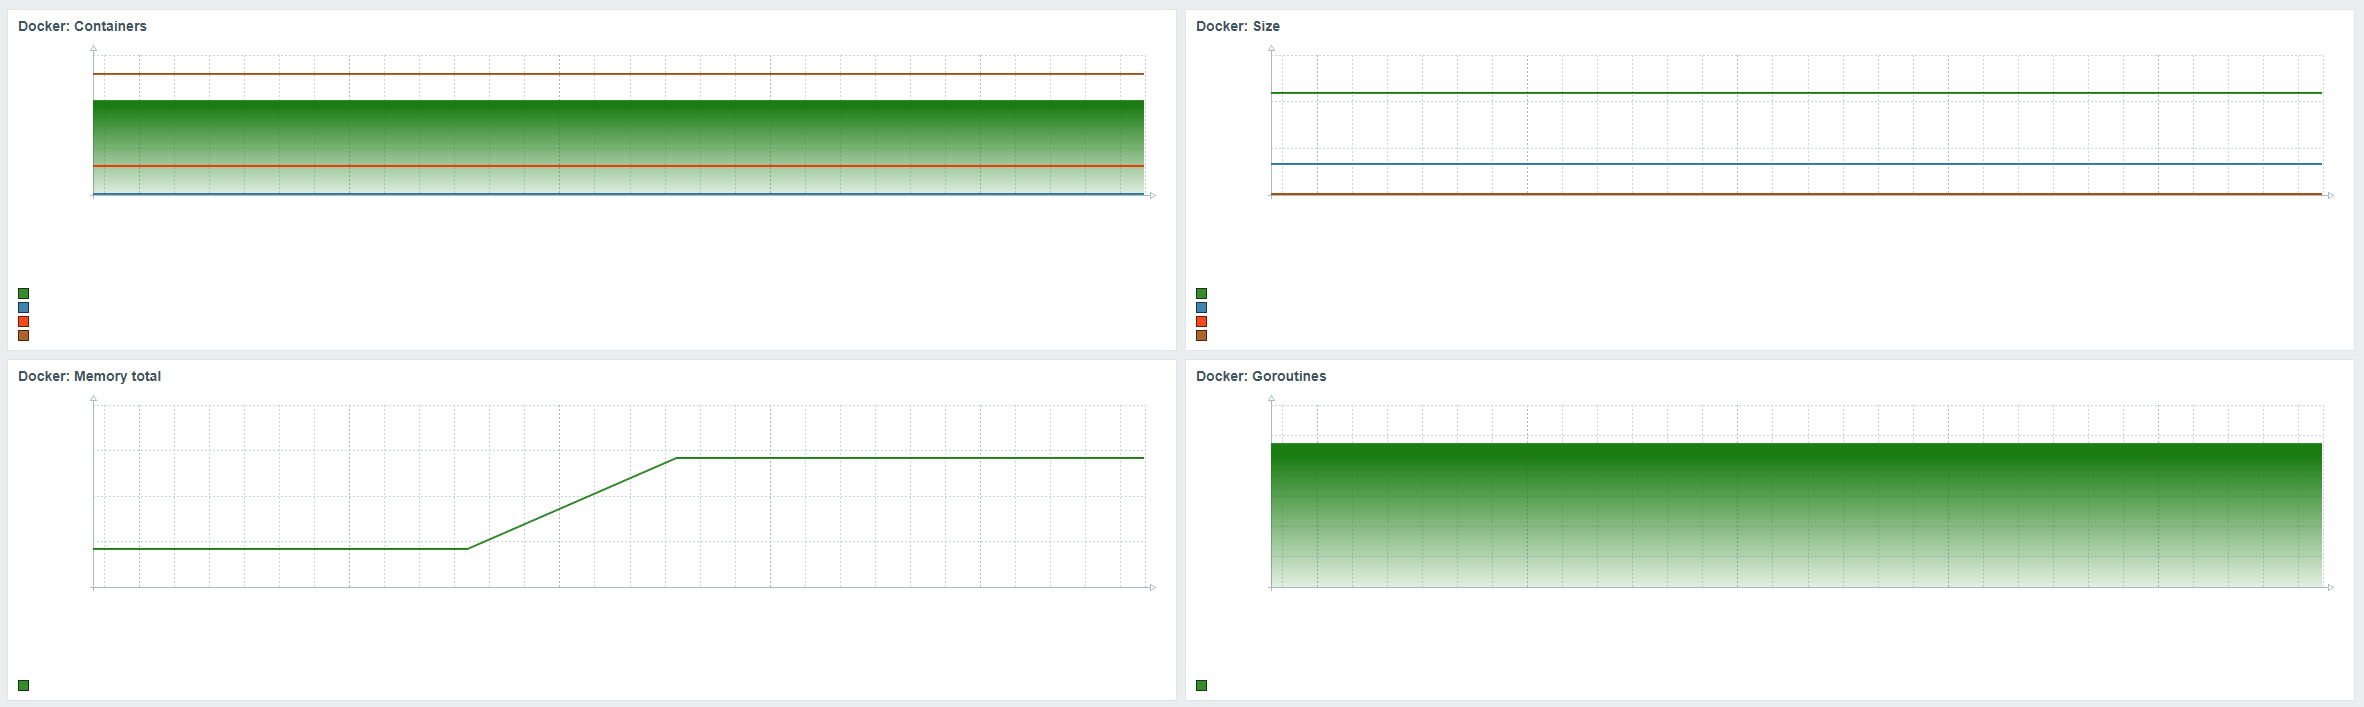Viewport: 2364px width, 707px height.
Task: Click the blue legend swatch under Docker: Containers
Action: coord(24,308)
